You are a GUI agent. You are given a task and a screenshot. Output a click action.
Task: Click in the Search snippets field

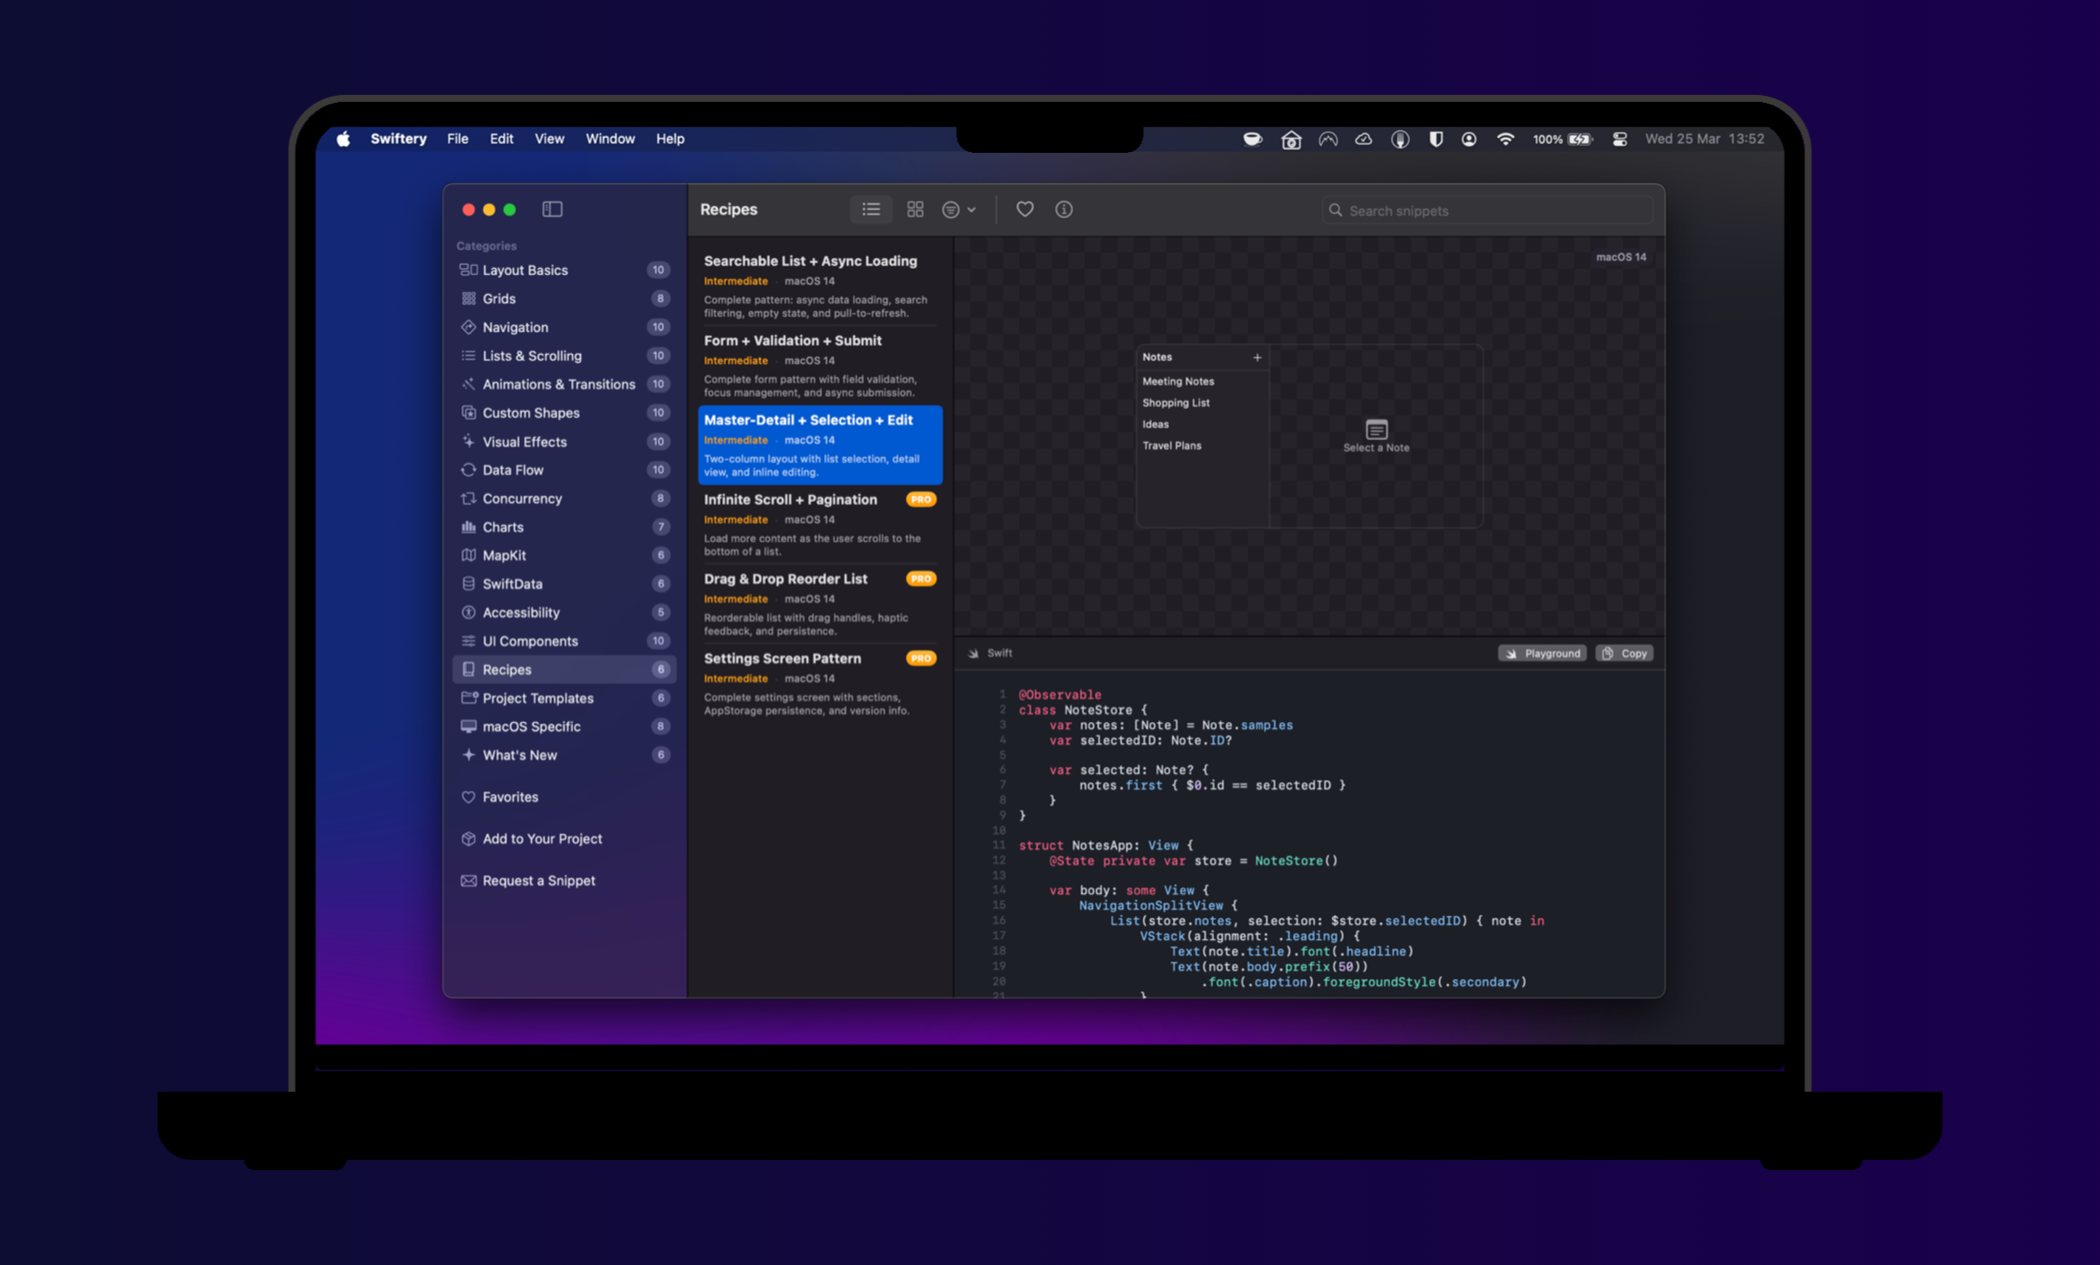click(1487, 210)
